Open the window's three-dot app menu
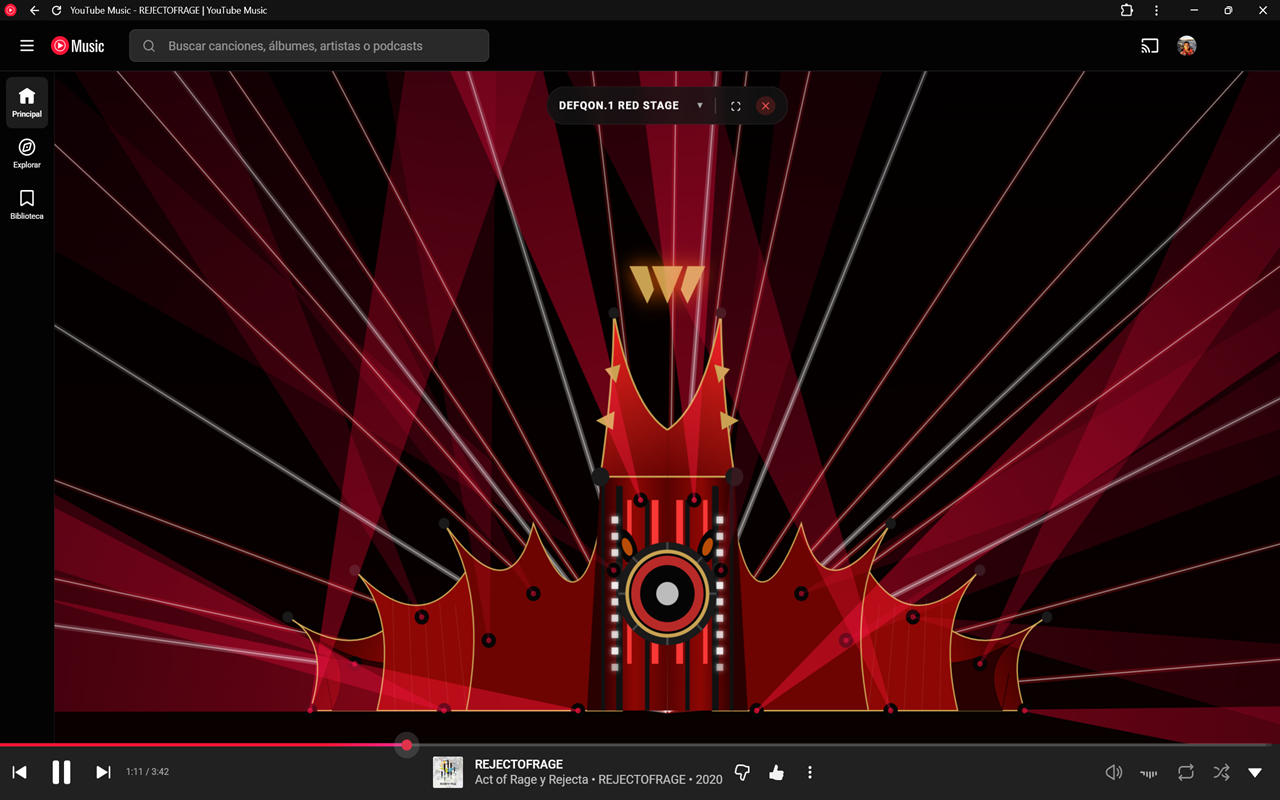Image resolution: width=1280 pixels, height=800 pixels. tap(1157, 10)
